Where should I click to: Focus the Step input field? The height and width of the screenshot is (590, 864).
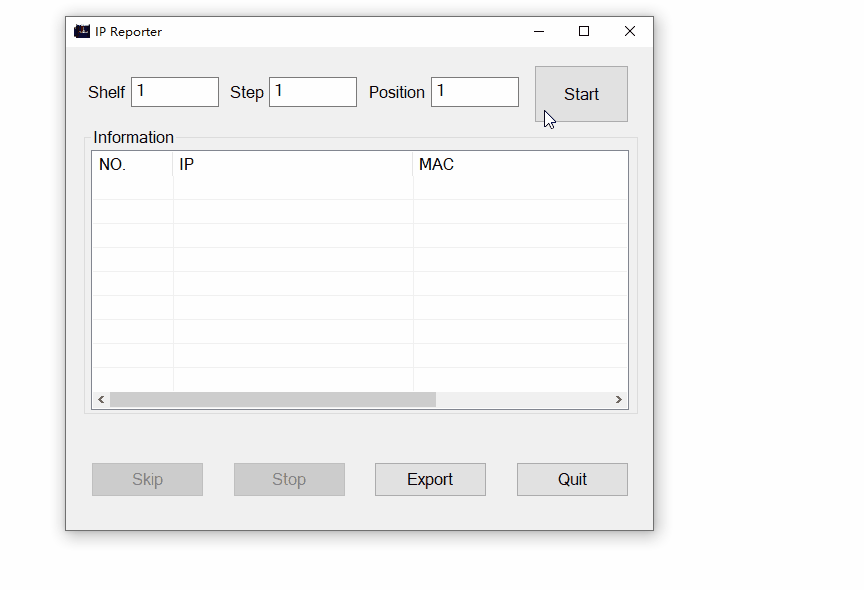[312, 92]
